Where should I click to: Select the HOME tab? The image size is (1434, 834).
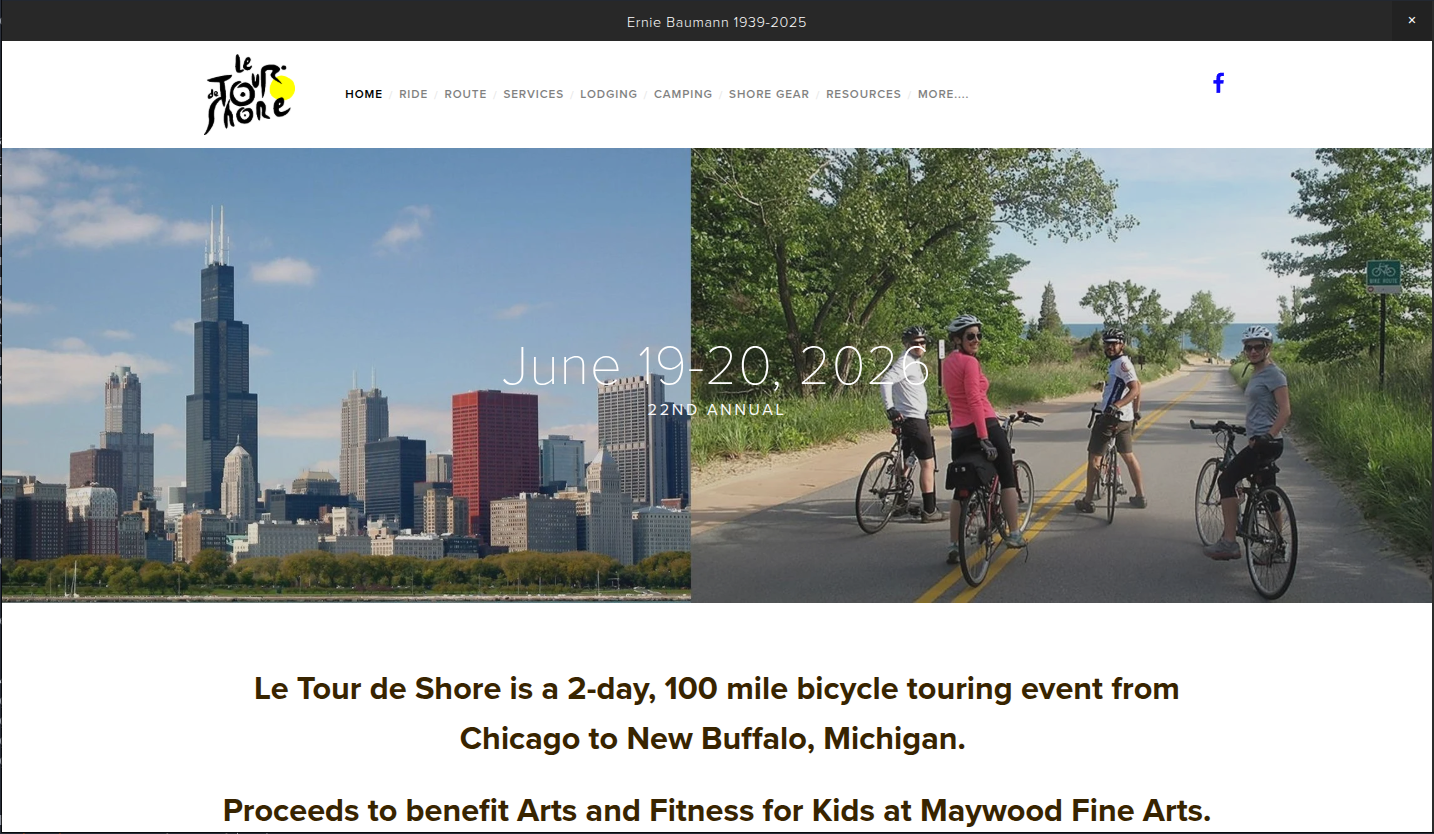click(x=363, y=94)
